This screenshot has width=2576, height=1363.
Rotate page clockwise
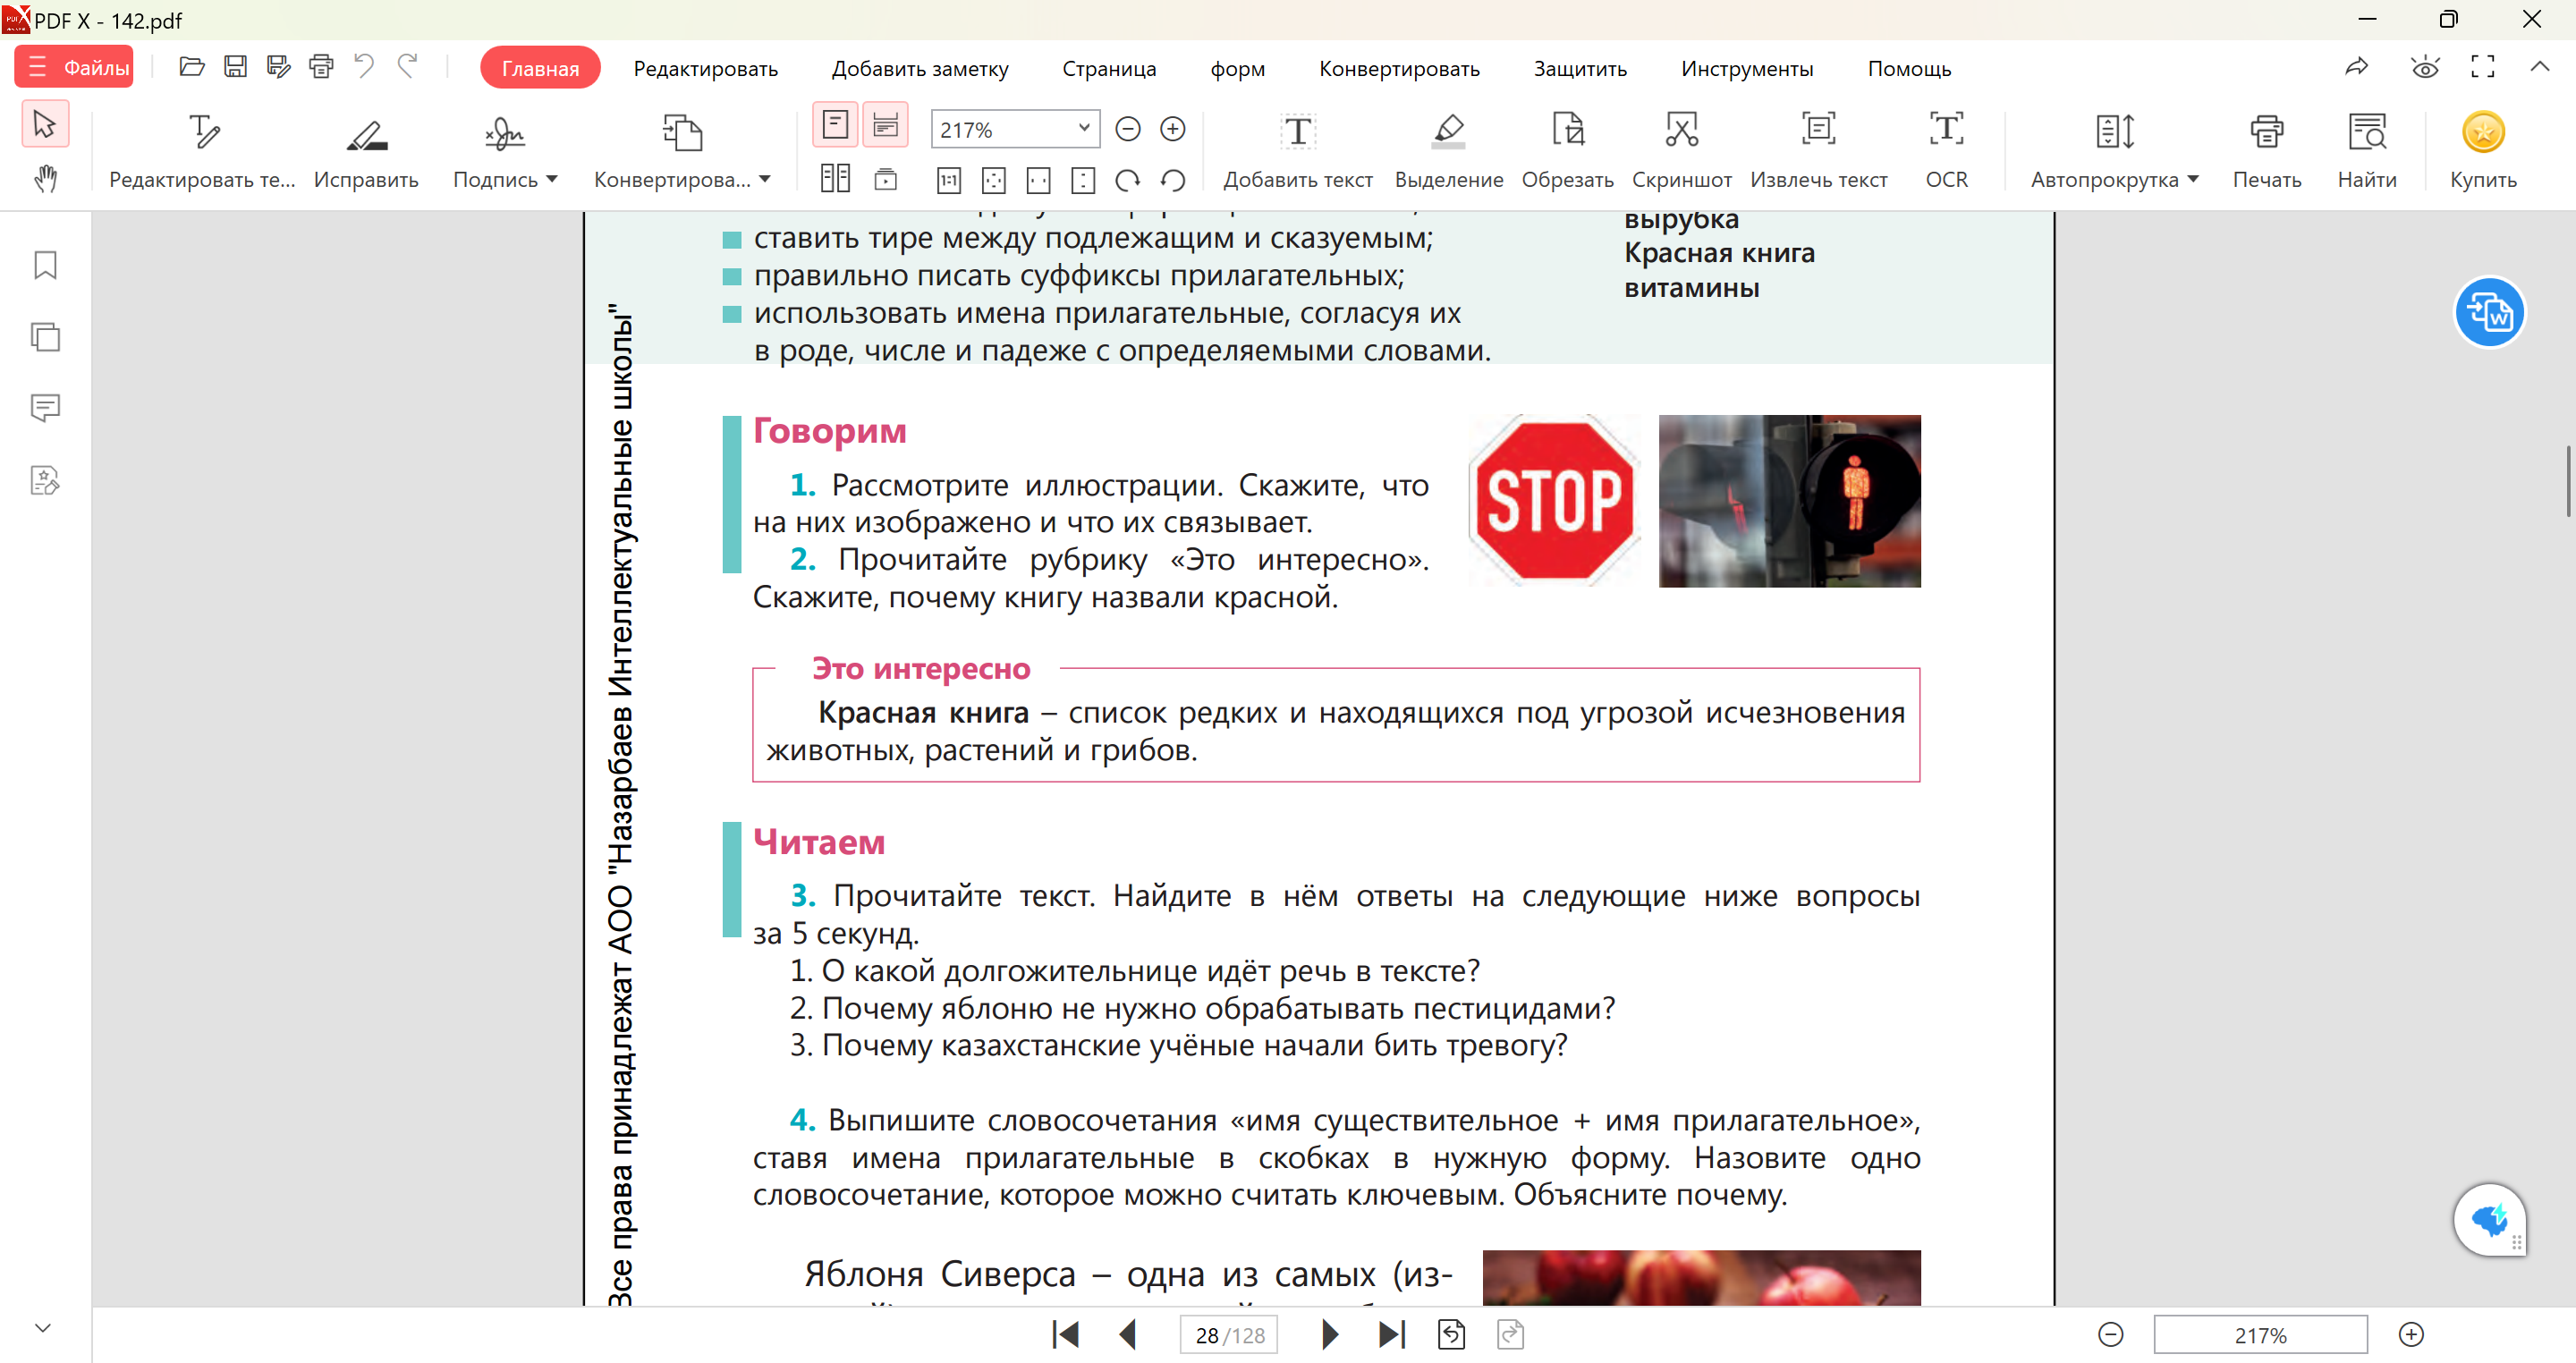pyautogui.click(x=1128, y=180)
